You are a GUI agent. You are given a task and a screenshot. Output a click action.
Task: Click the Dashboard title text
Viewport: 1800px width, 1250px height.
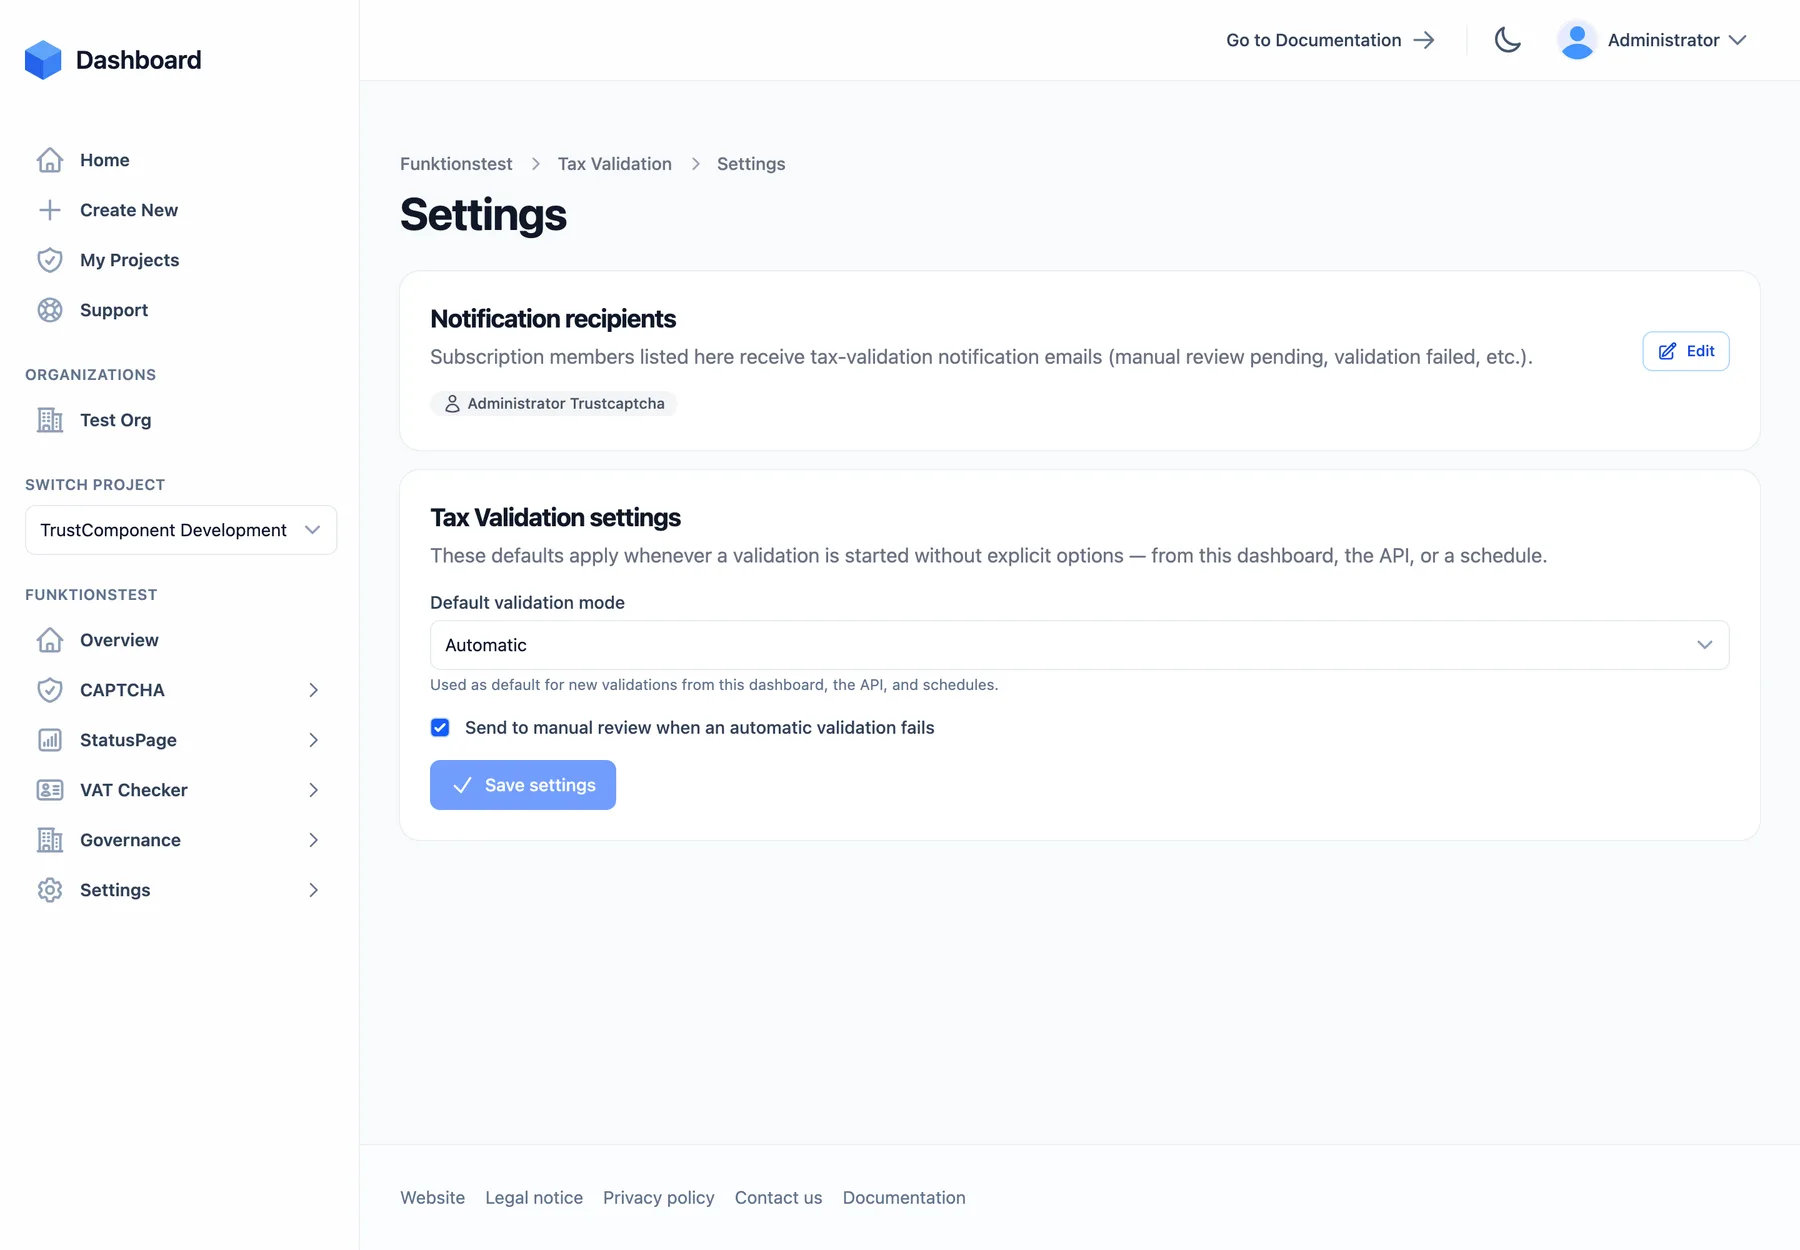pos(138,60)
